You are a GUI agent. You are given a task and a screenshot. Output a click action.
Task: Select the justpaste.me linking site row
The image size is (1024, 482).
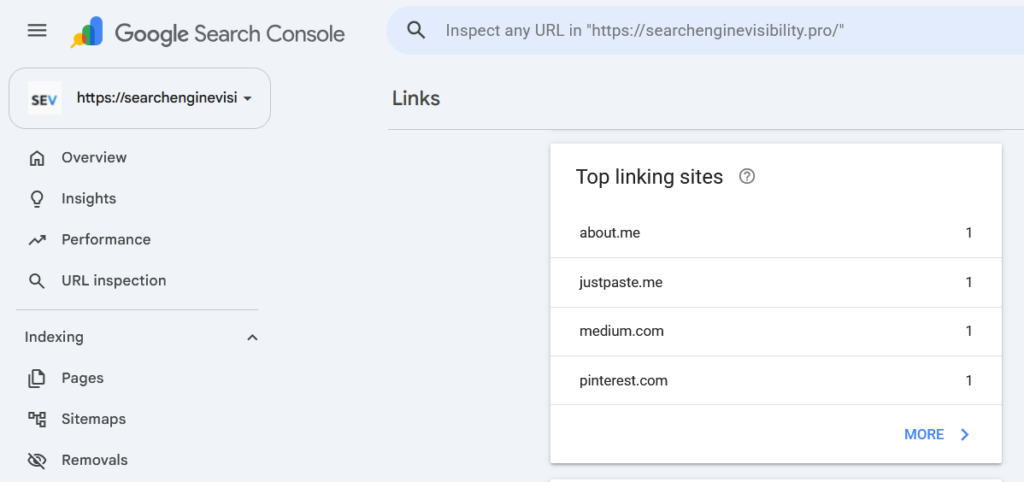click(x=776, y=282)
